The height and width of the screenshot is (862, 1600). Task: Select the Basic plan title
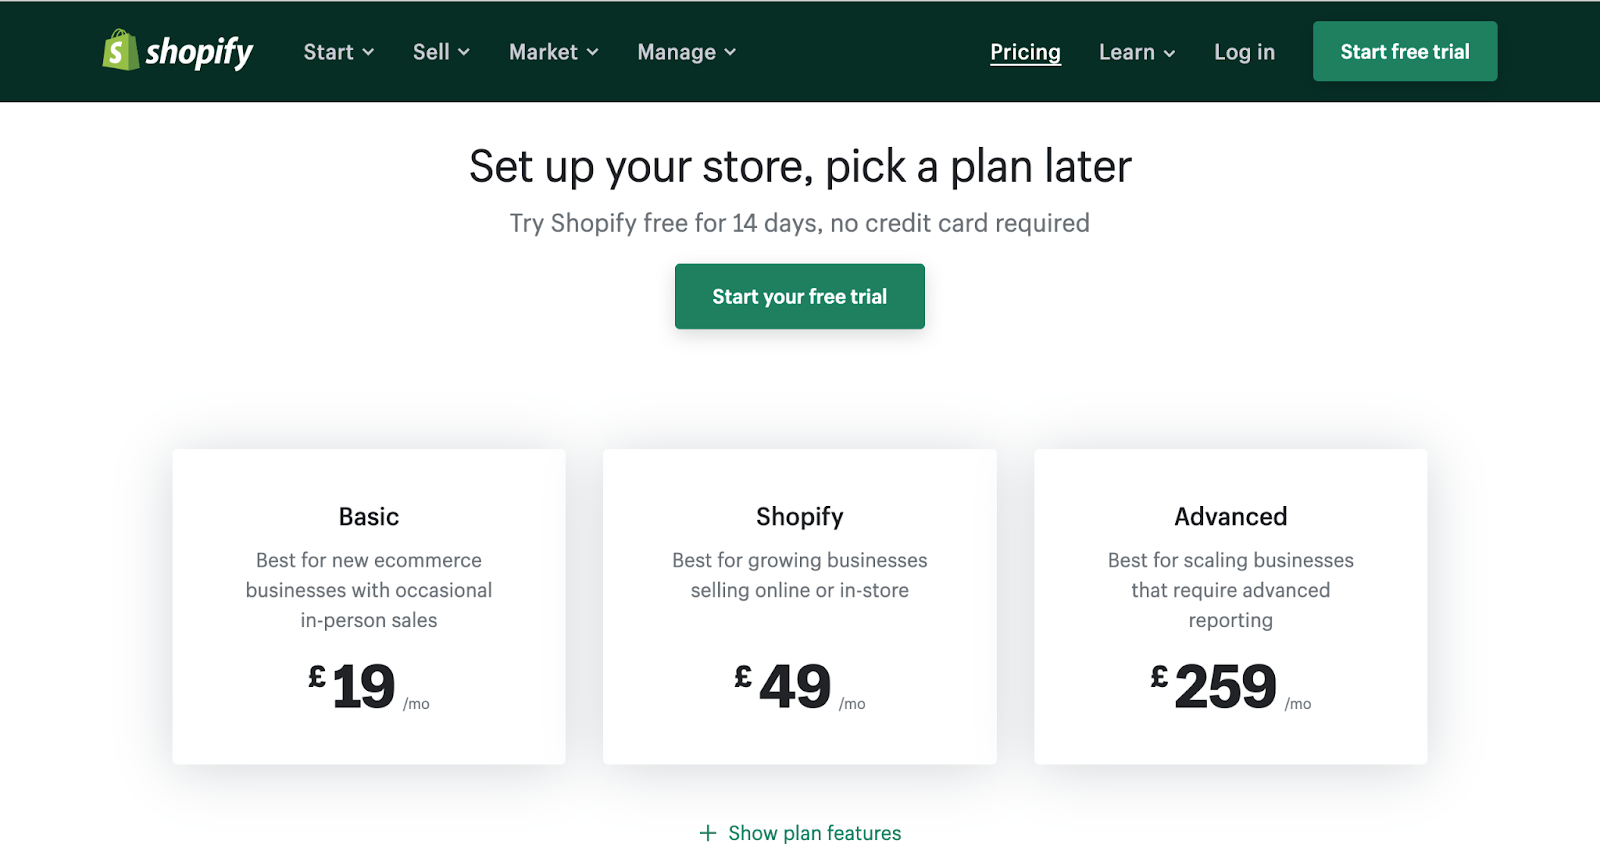(369, 517)
